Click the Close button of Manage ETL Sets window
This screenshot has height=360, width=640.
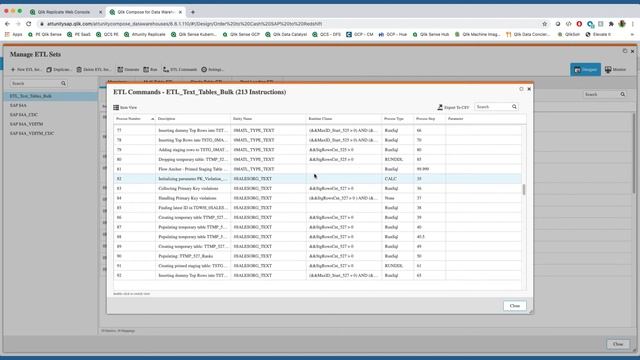(618, 344)
